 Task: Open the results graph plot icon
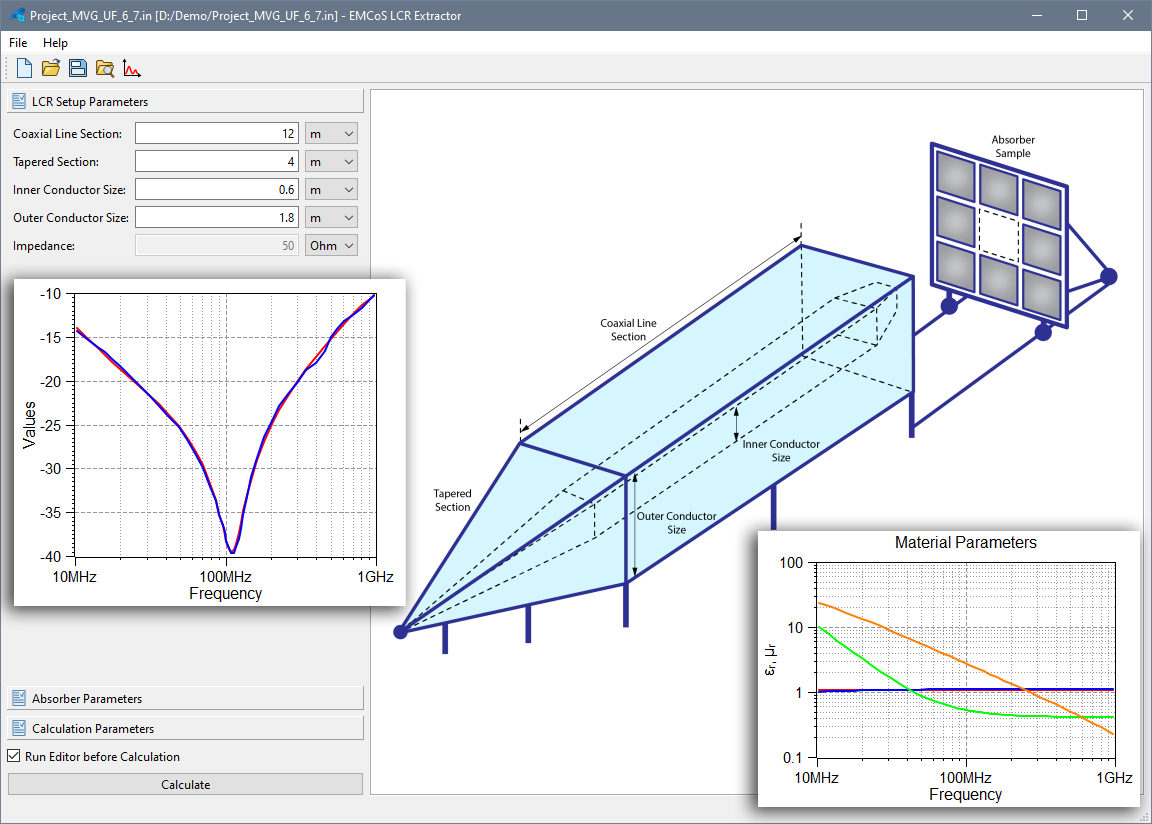[132, 68]
